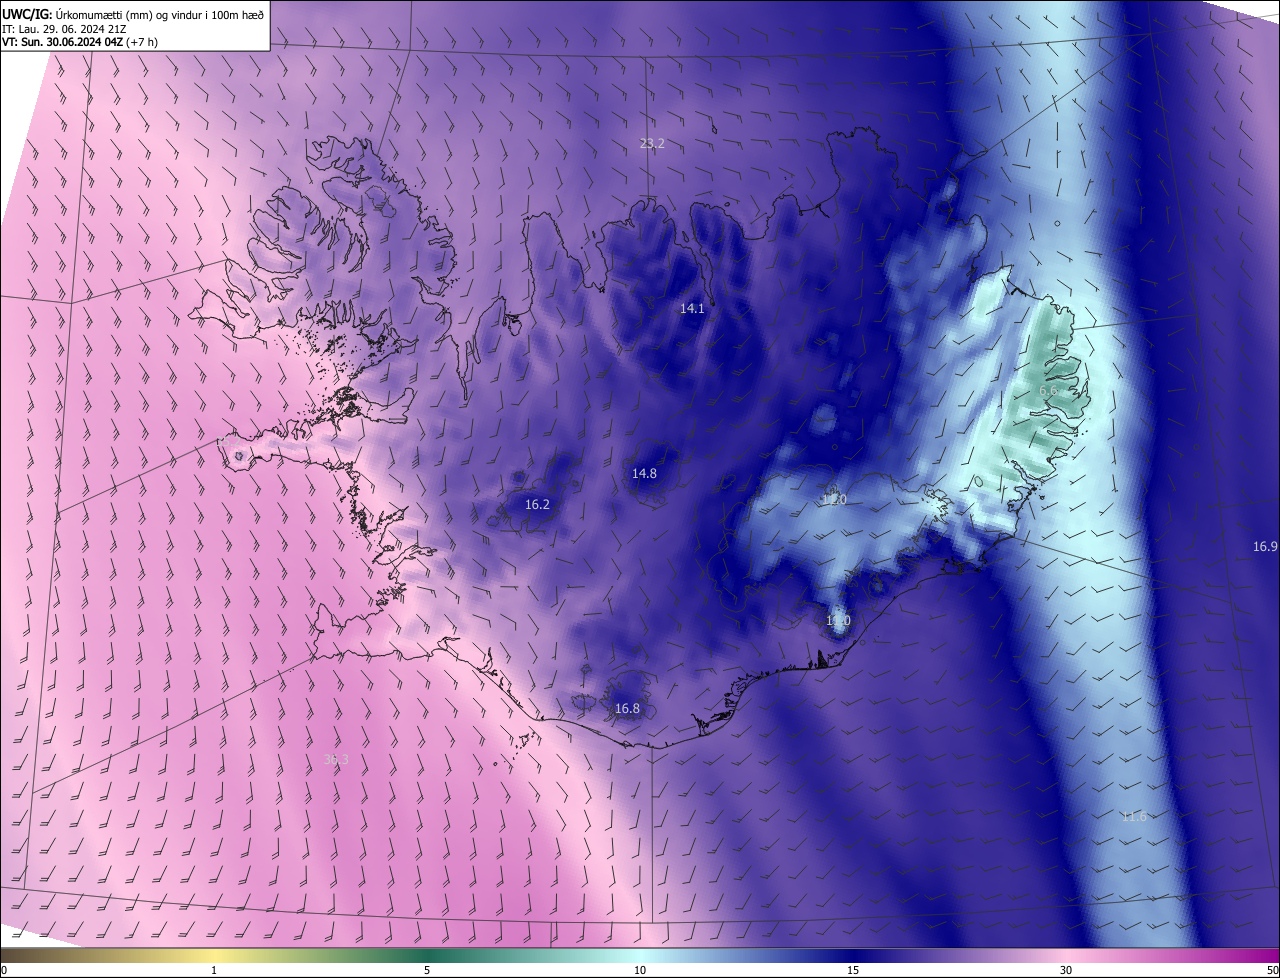Click the 16.2 value label on the map
Image resolution: width=1280 pixels, height=978 pixels.
(x=537, y=505)
